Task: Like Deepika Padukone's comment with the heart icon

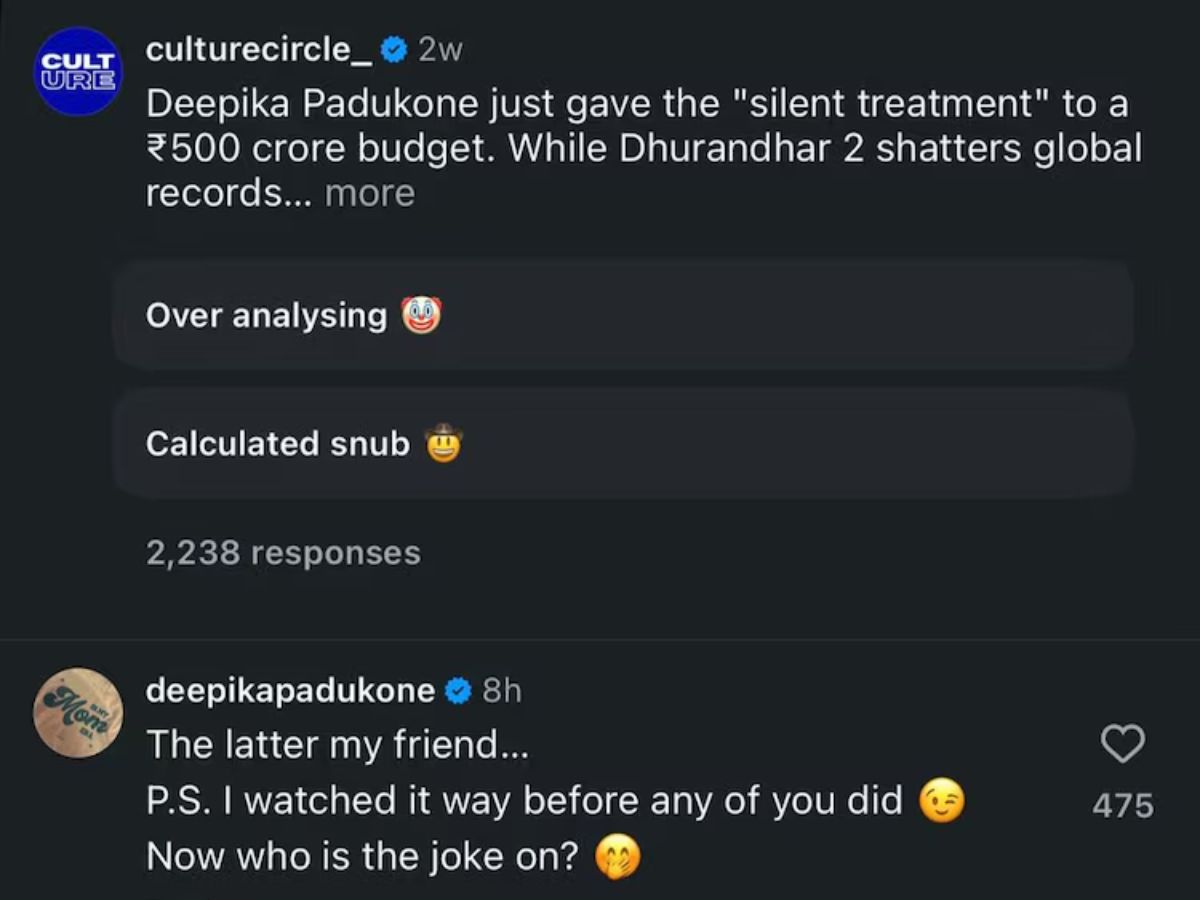Action: point(1122,744)
